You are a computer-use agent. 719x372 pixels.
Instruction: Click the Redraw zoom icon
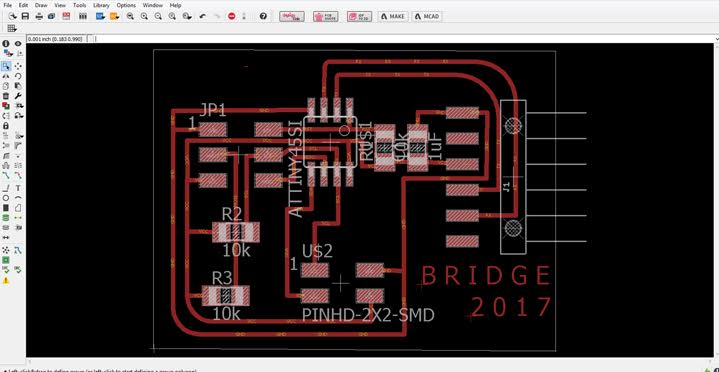pos(172,17)
